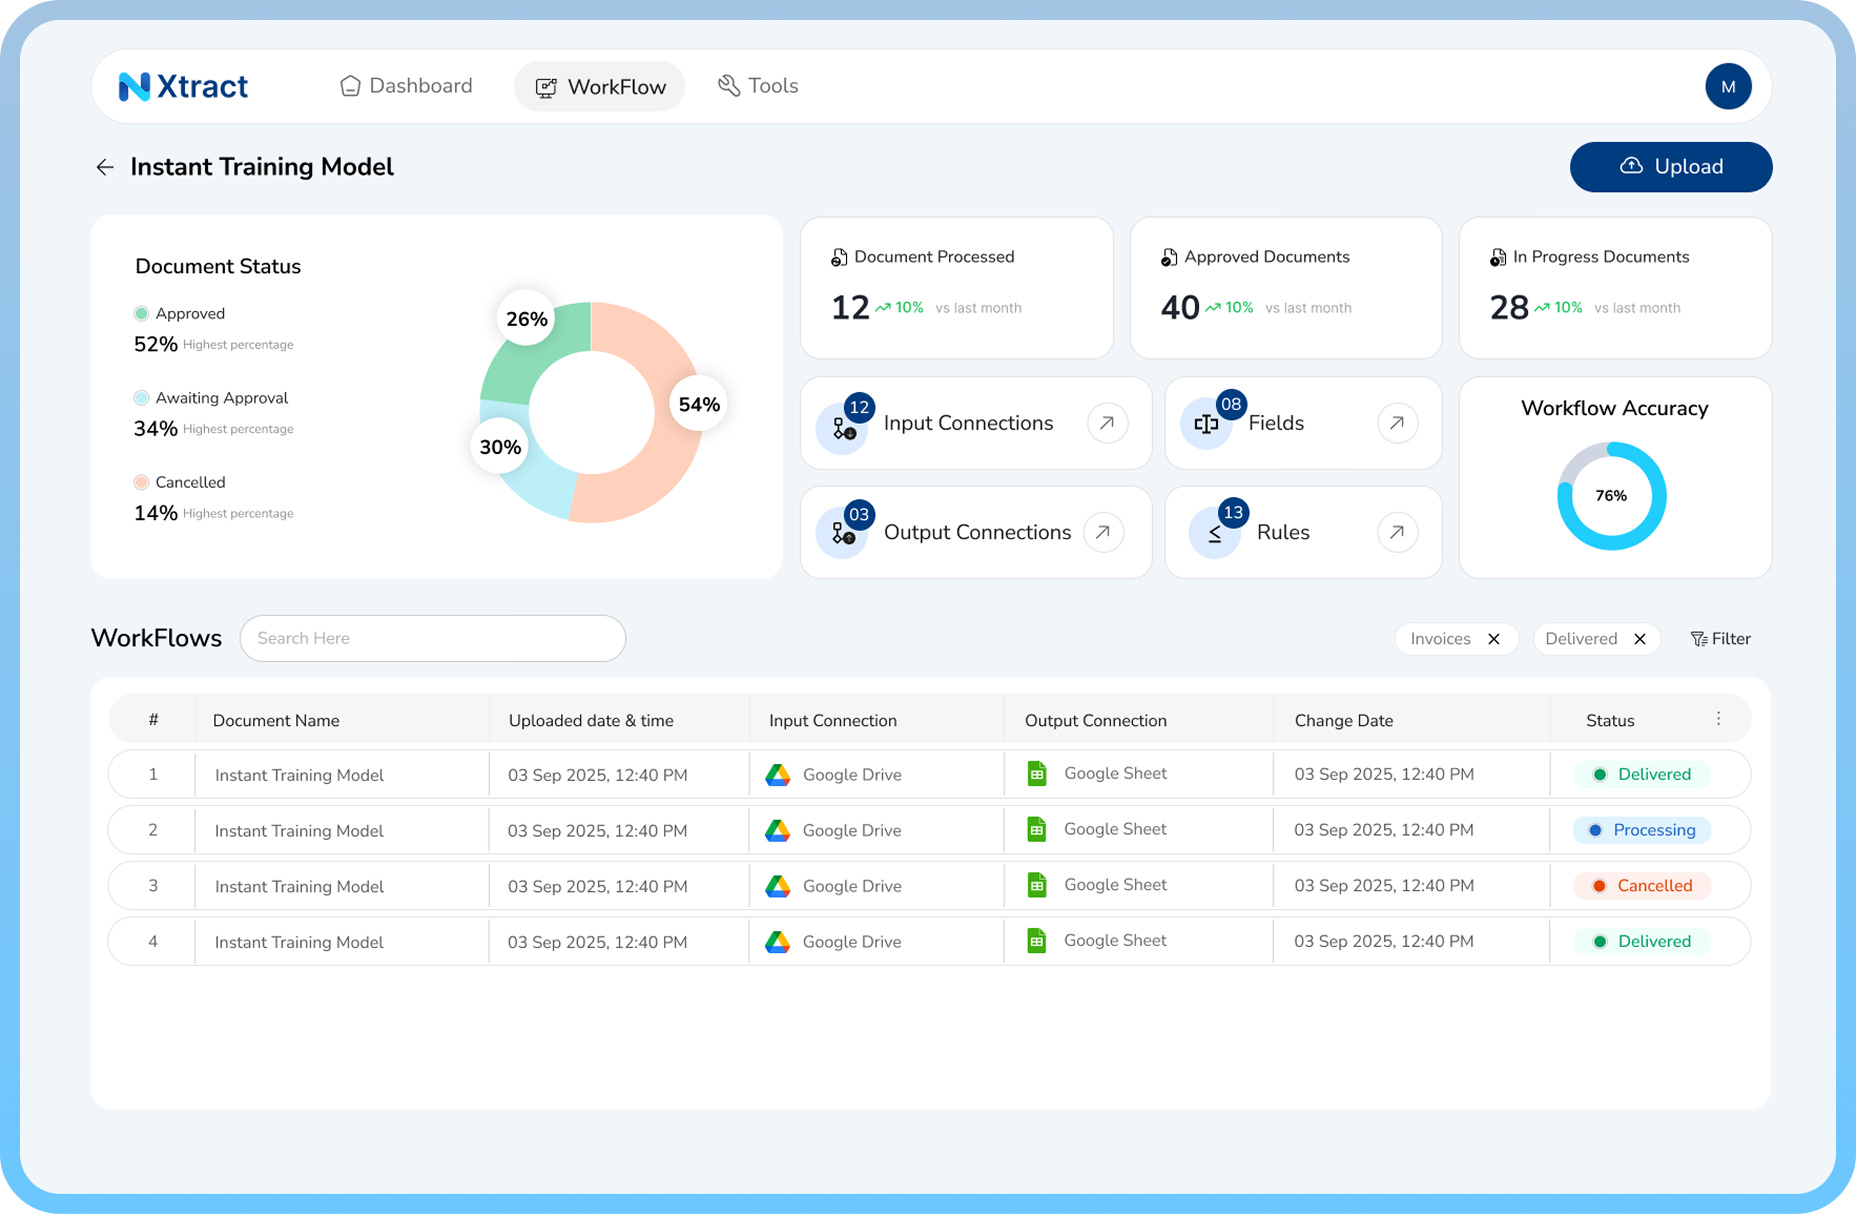
Task: Open the Fields arrow icon
Action: 1397,423
